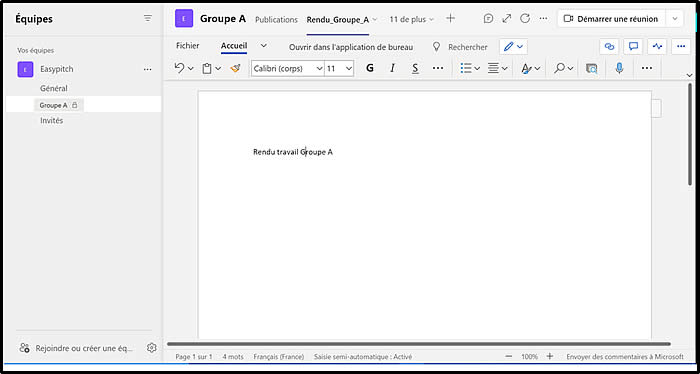Click the activity pulse icon button
The width and height of the screenshot is (700, 374).
(657, 46)
